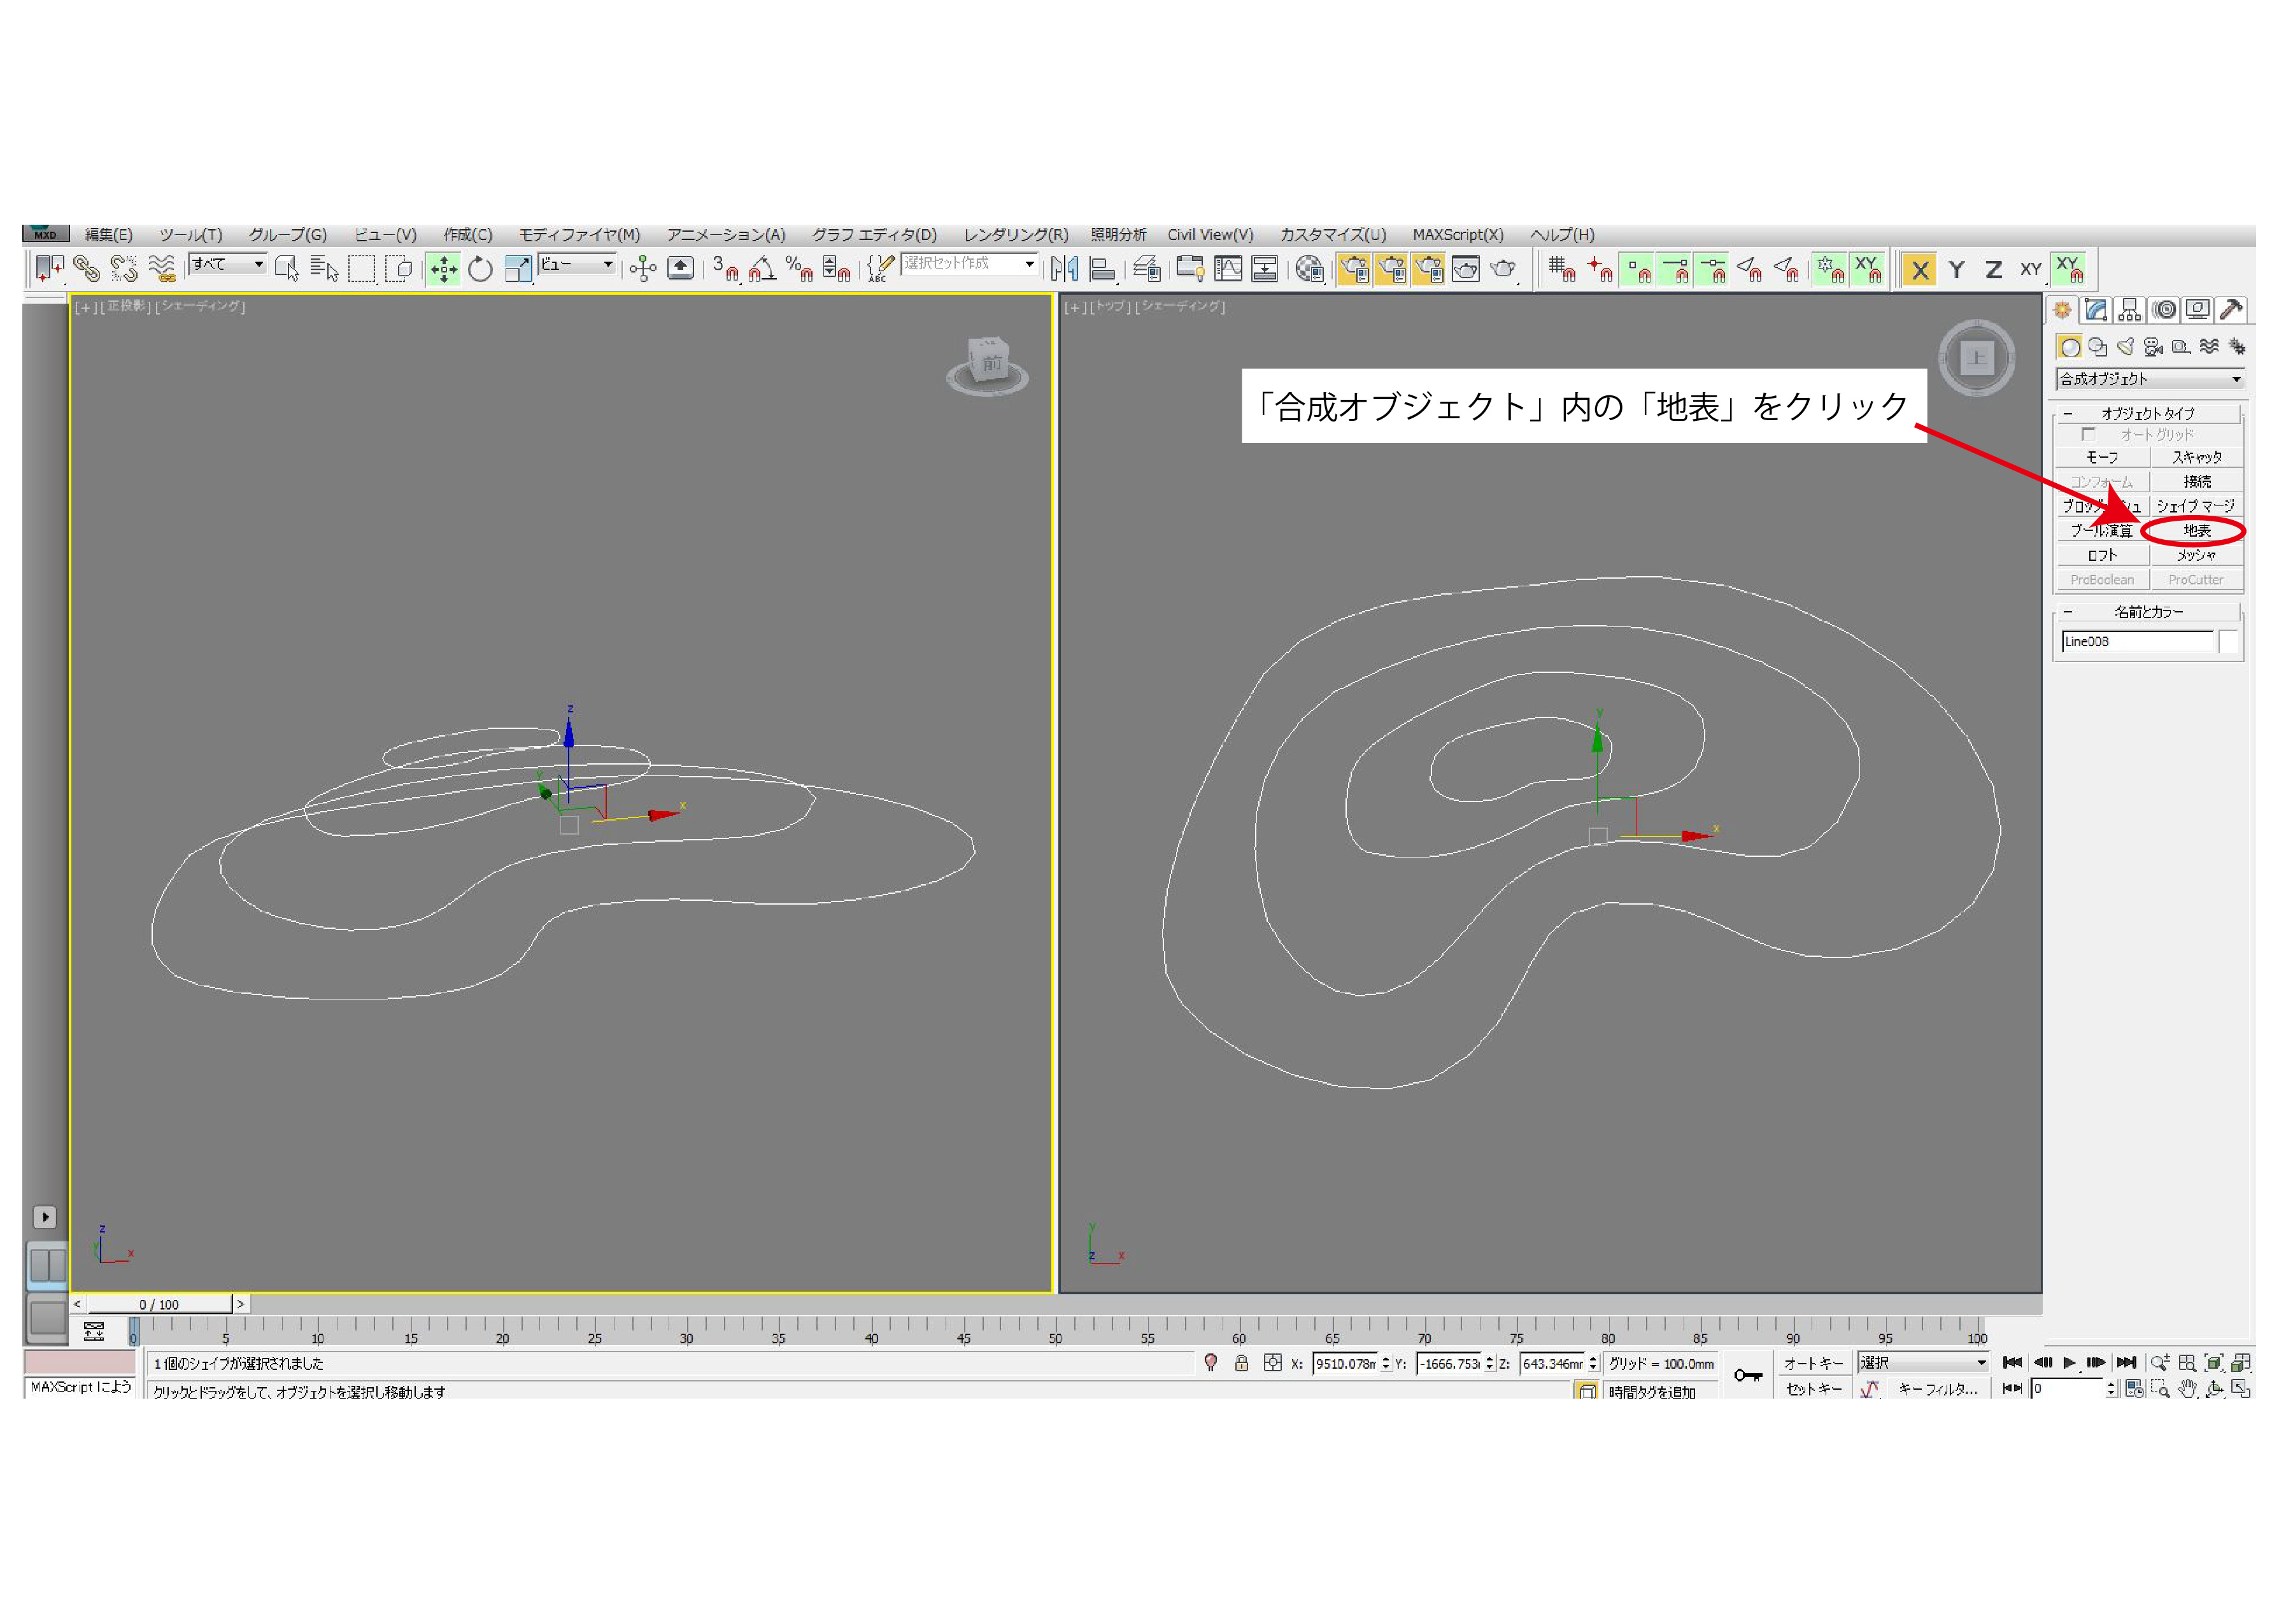
Task: Click the Mirror tool icon
Action: 1064,269
